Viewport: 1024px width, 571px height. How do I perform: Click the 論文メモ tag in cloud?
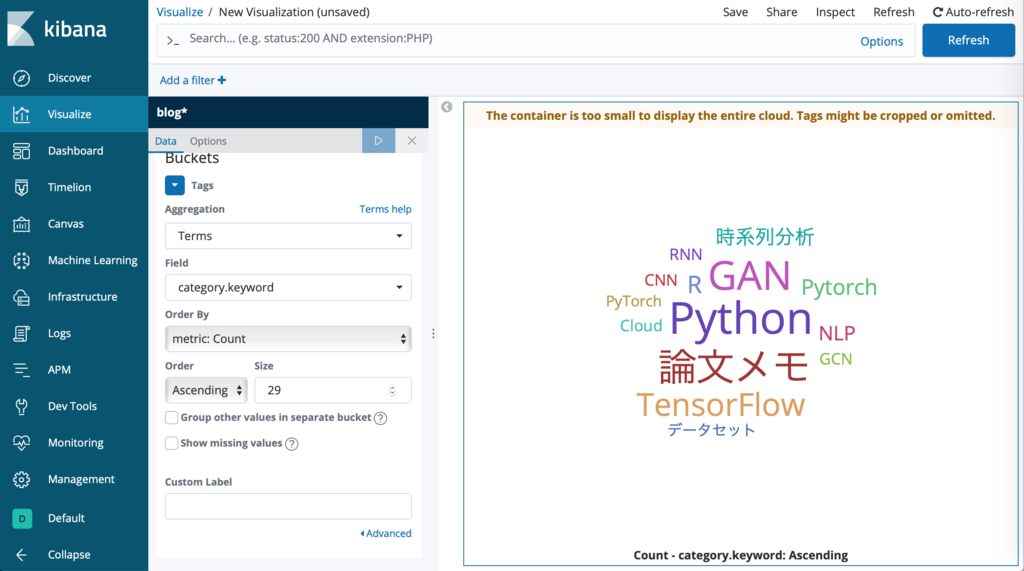(x=734, y=367)
